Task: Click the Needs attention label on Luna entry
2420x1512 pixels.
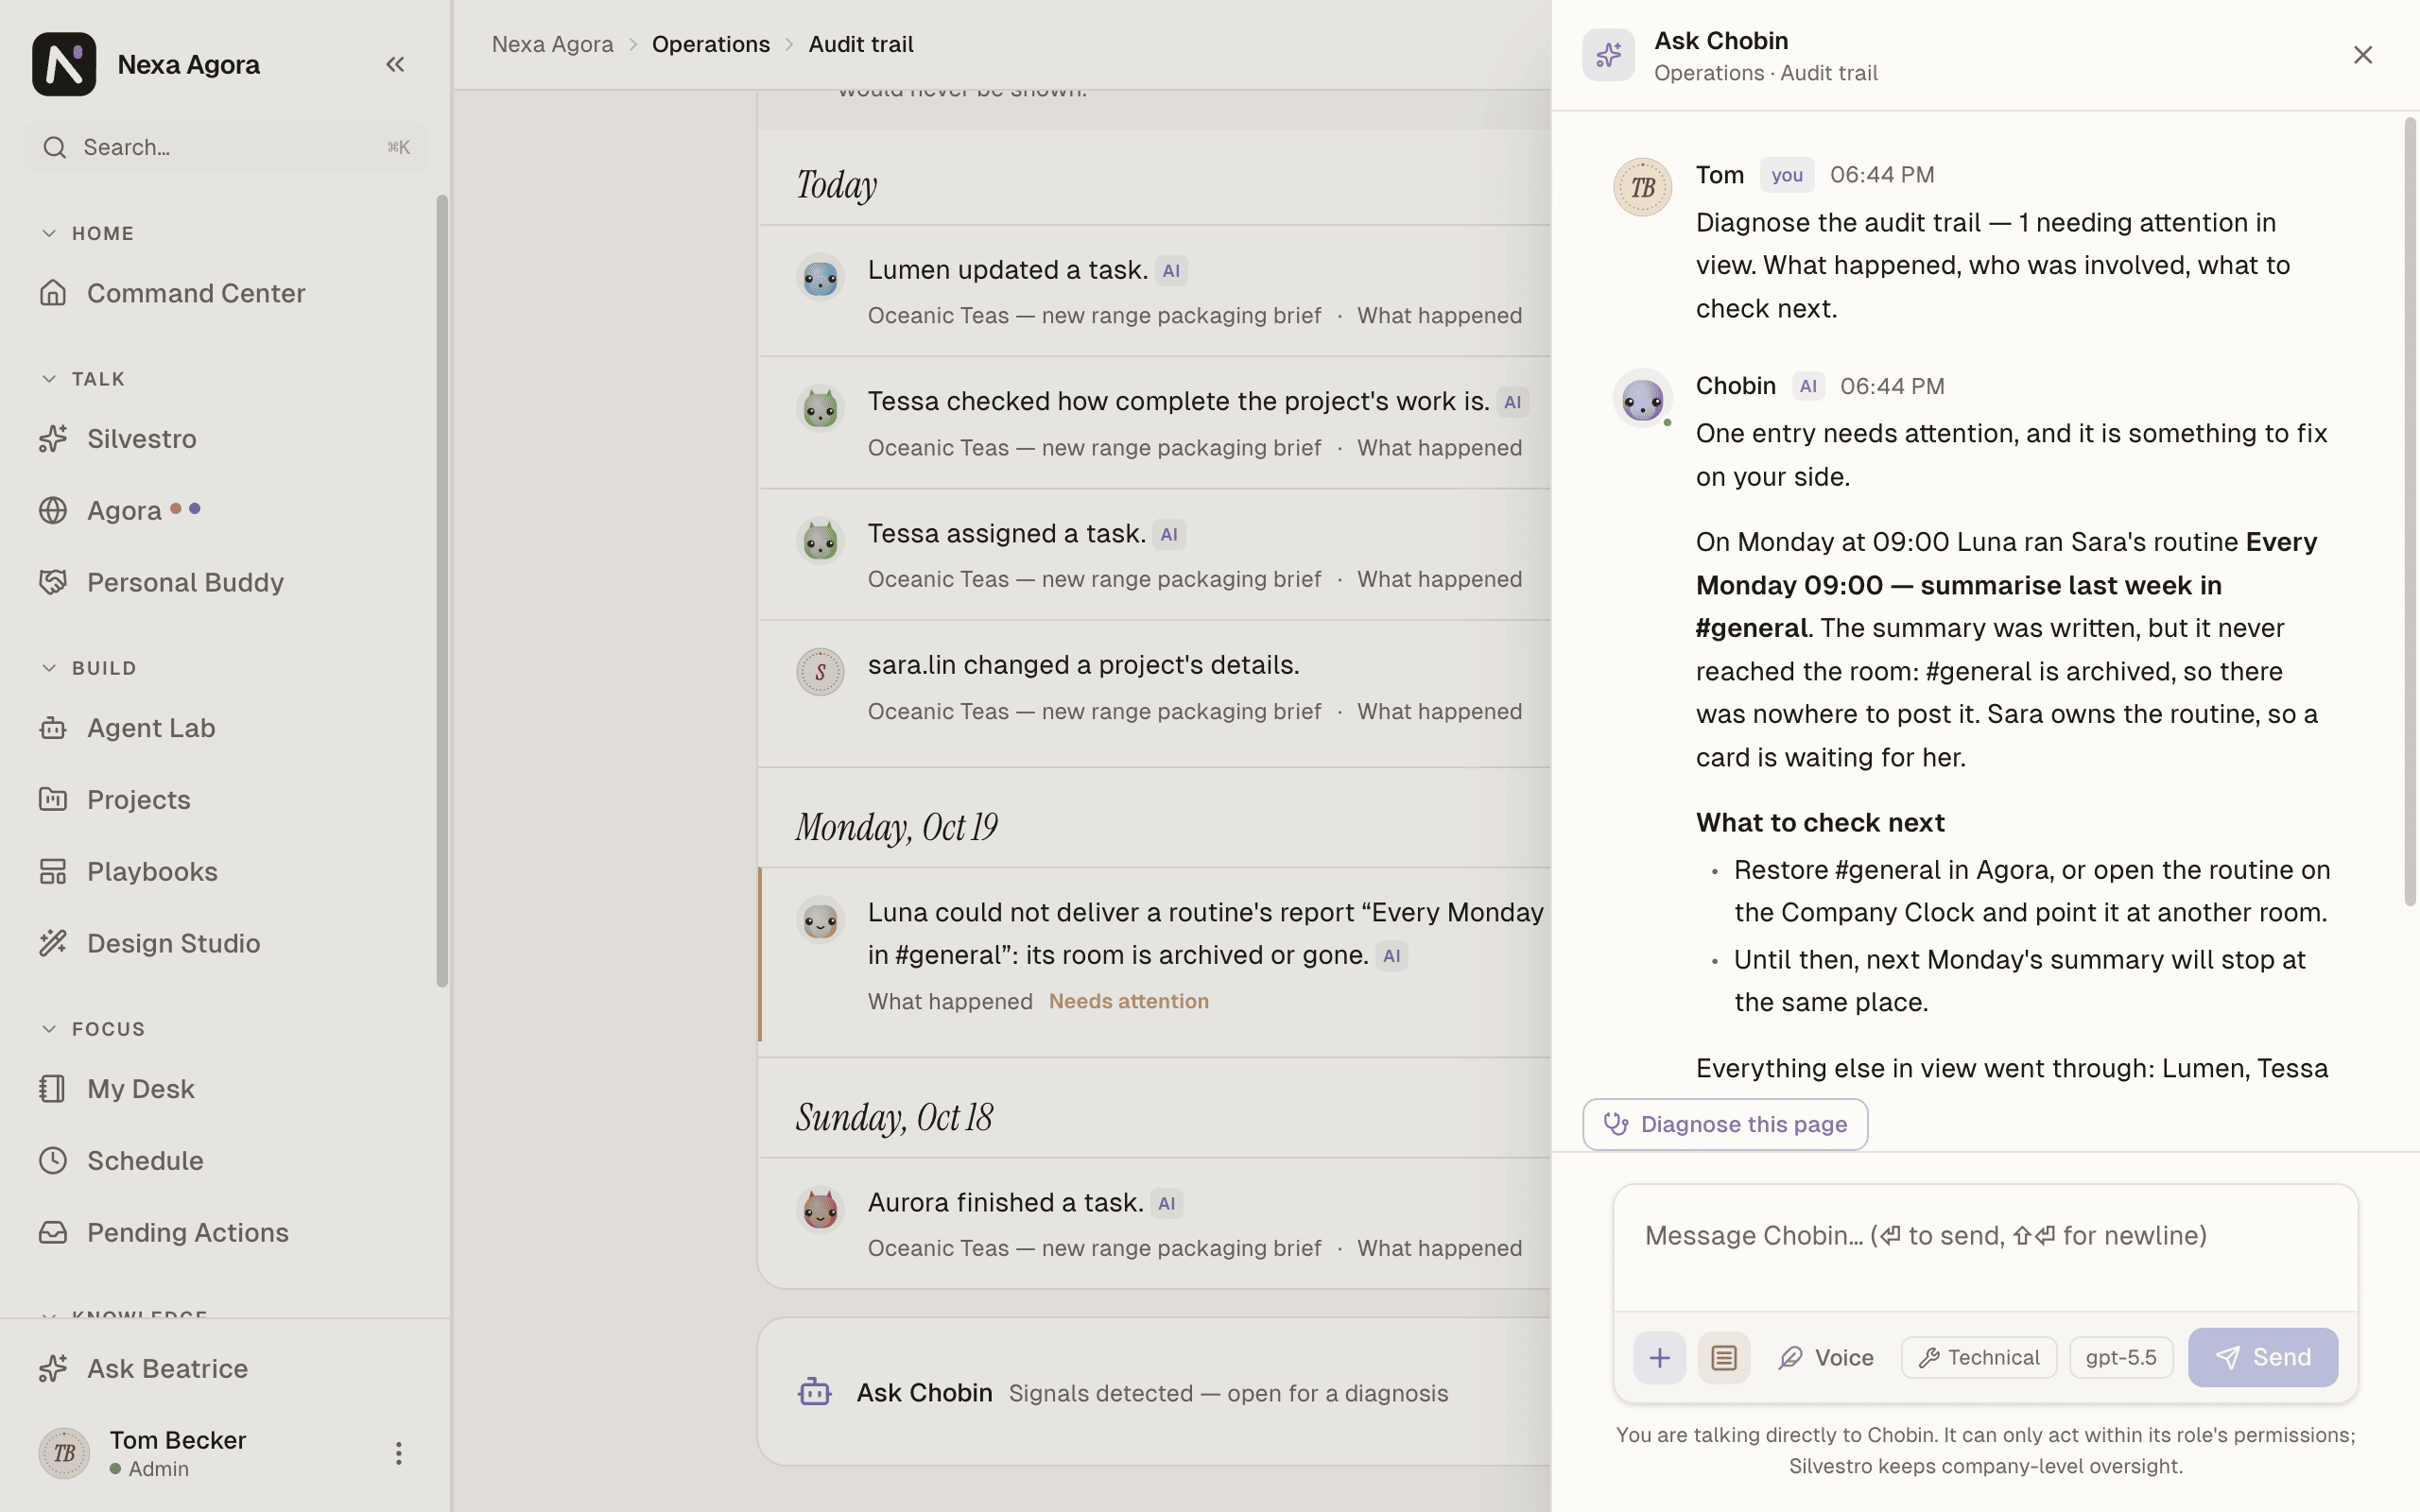Action: (1128, 1001)
